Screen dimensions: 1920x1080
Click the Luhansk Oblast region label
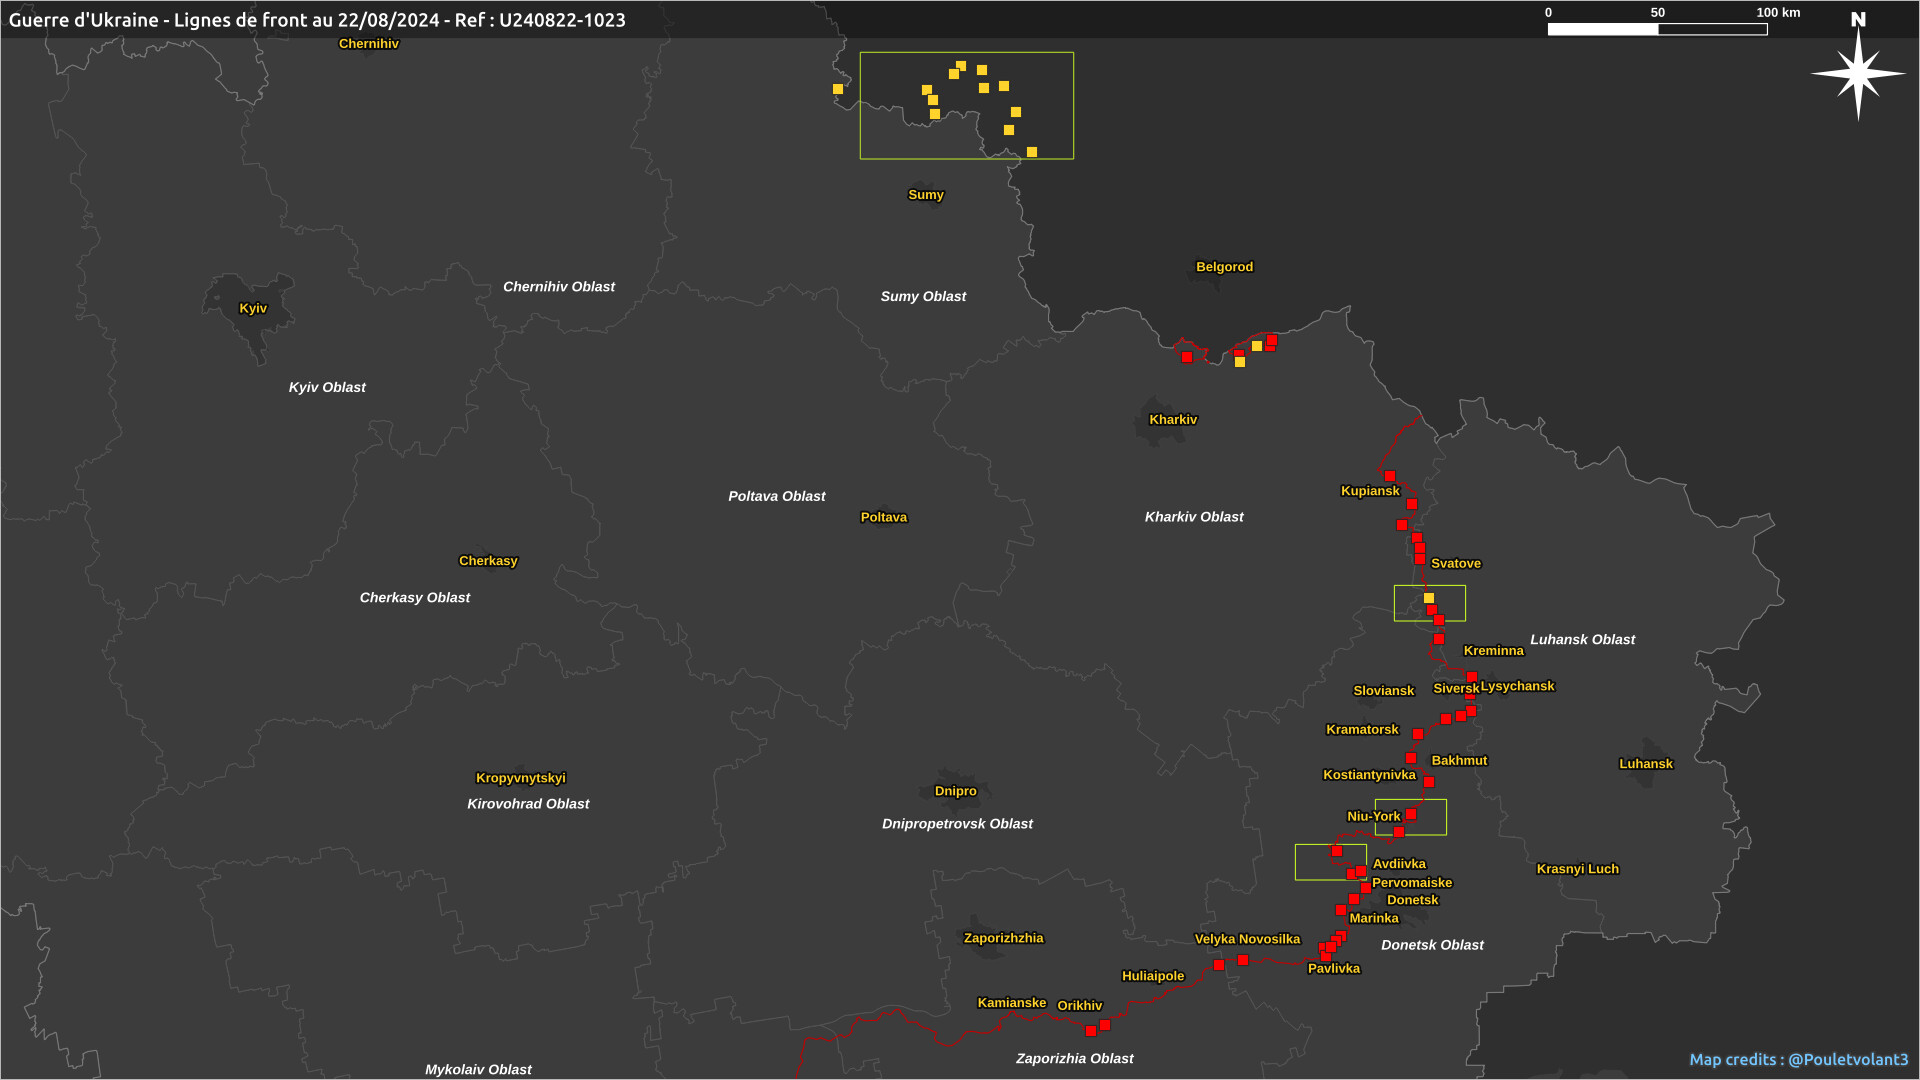(x=1582, y=639)
